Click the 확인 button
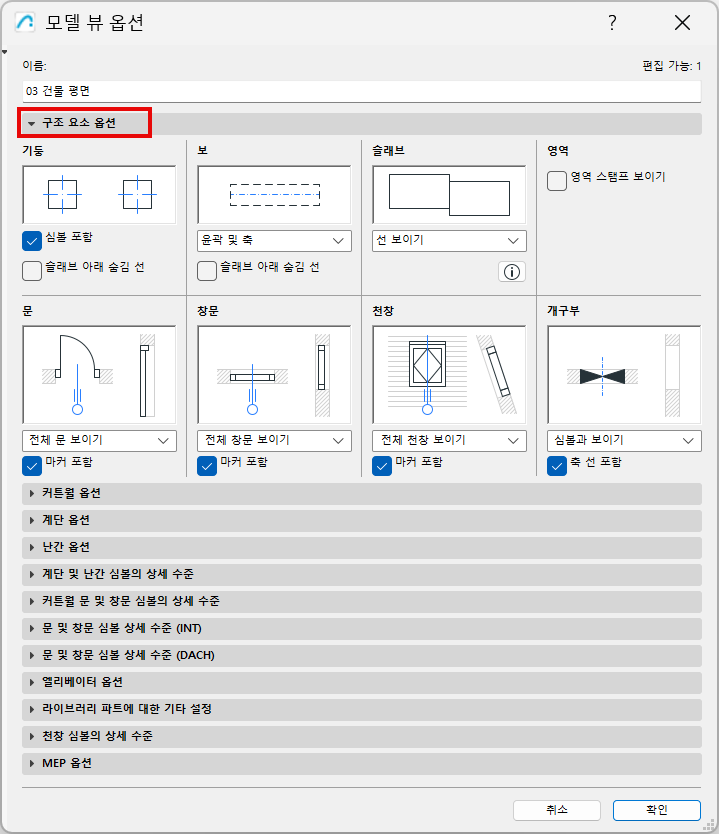 point(657,810)
